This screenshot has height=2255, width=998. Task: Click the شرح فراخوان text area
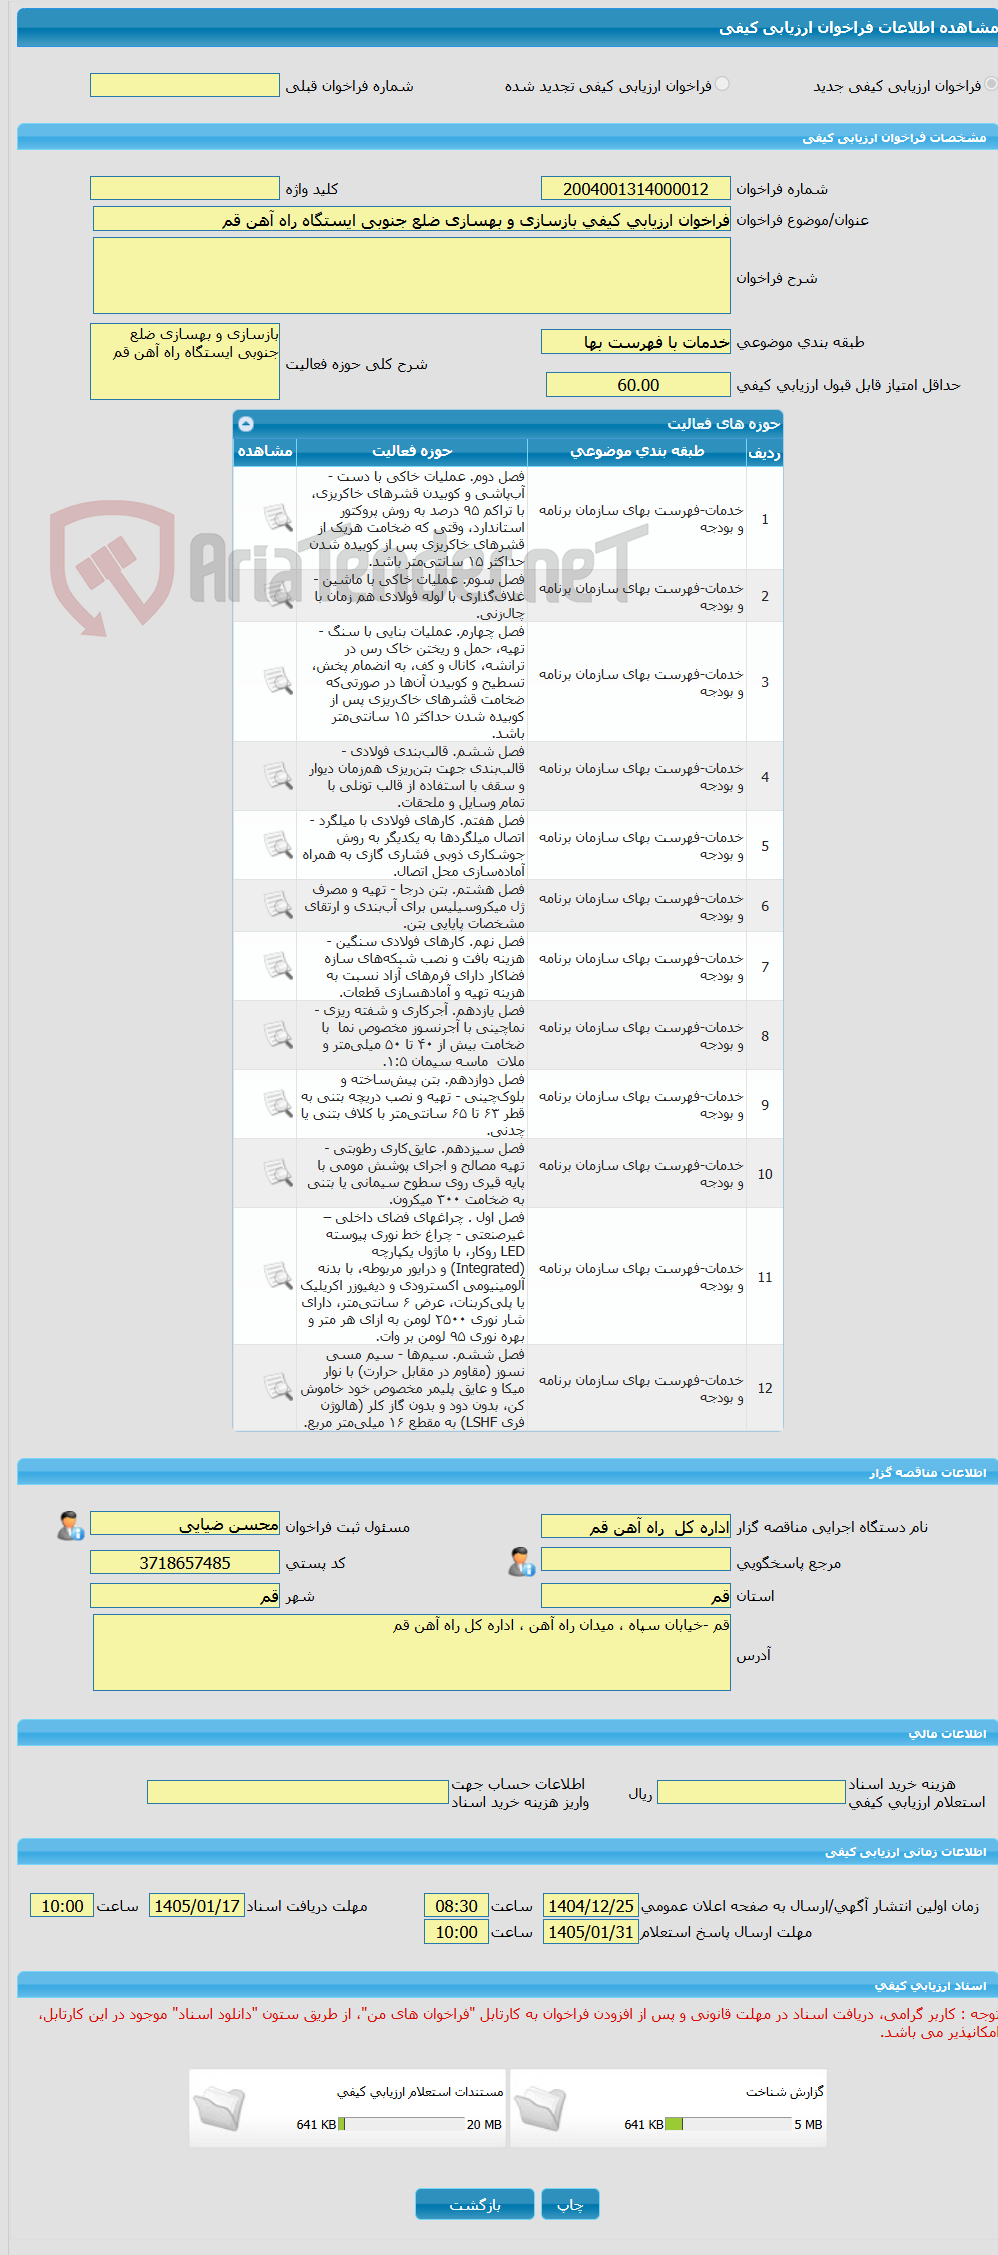pyautogui.click(x=412, y=275)
